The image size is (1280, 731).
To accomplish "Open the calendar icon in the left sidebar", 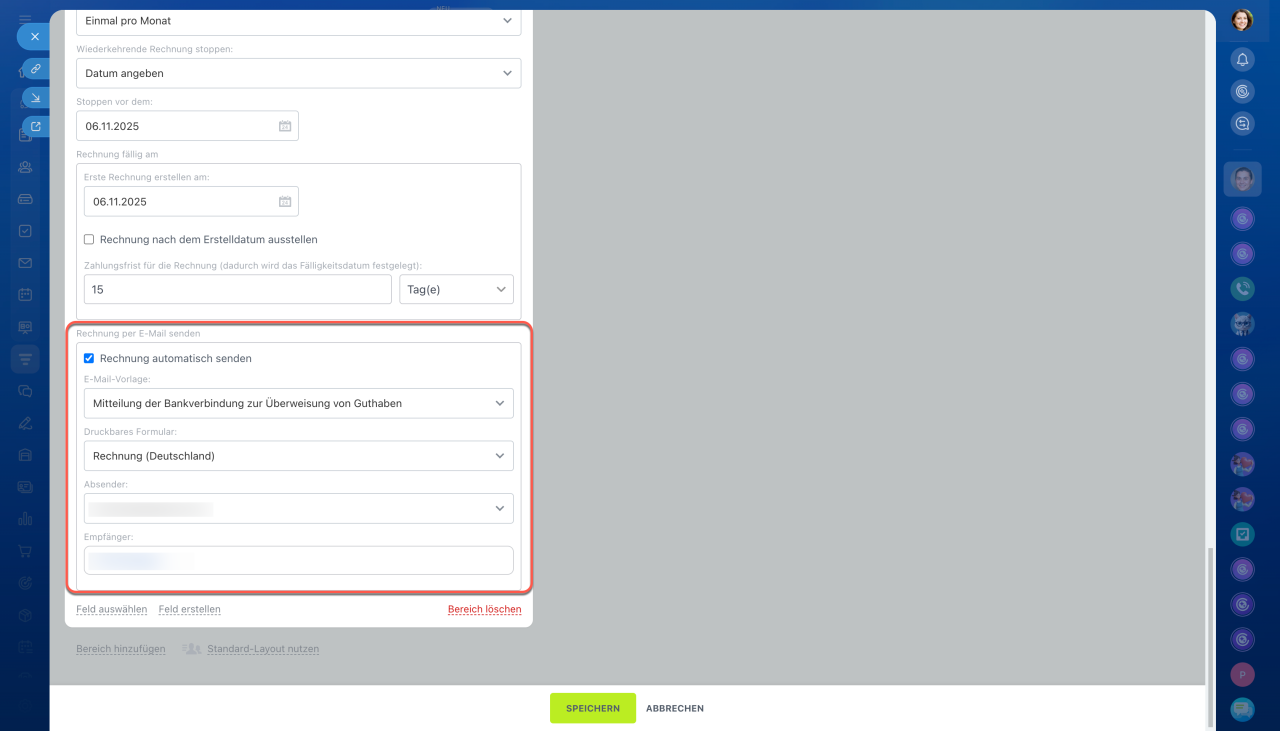I will (25, 295).
